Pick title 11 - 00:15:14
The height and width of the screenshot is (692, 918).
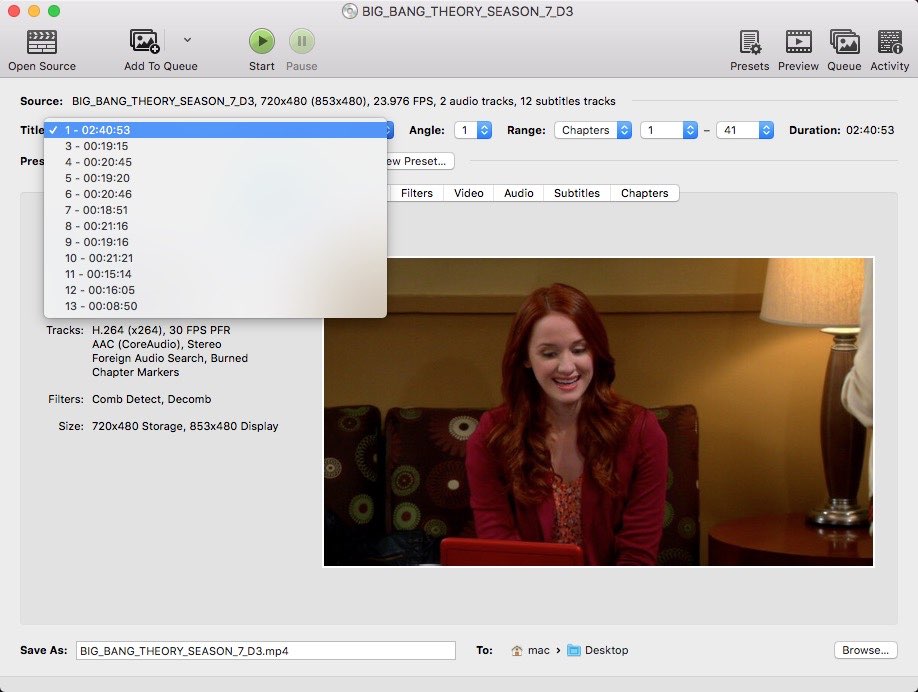pos(215,274)
